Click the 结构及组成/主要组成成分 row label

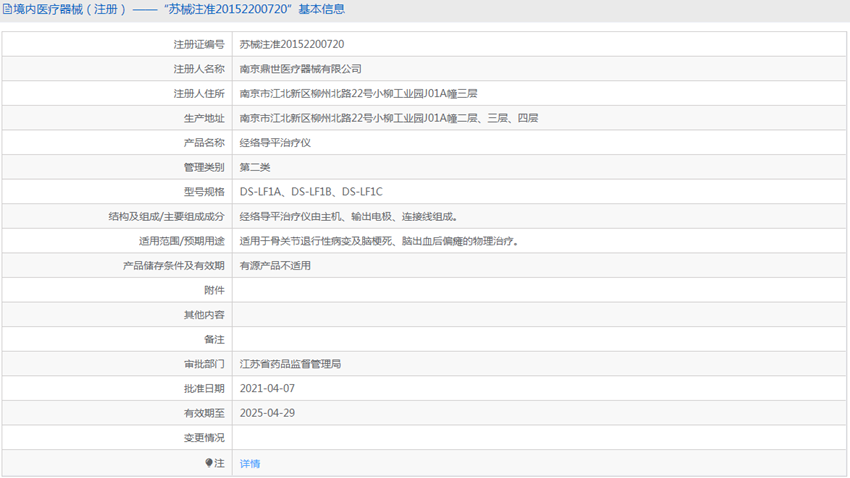pos(166,217)
